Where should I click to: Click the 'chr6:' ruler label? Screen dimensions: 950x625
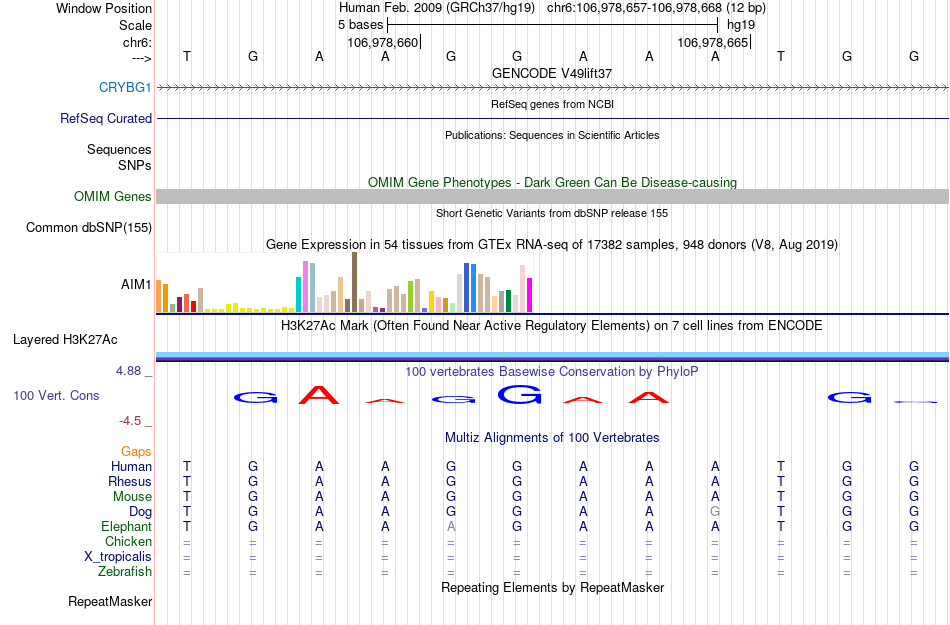137,42
